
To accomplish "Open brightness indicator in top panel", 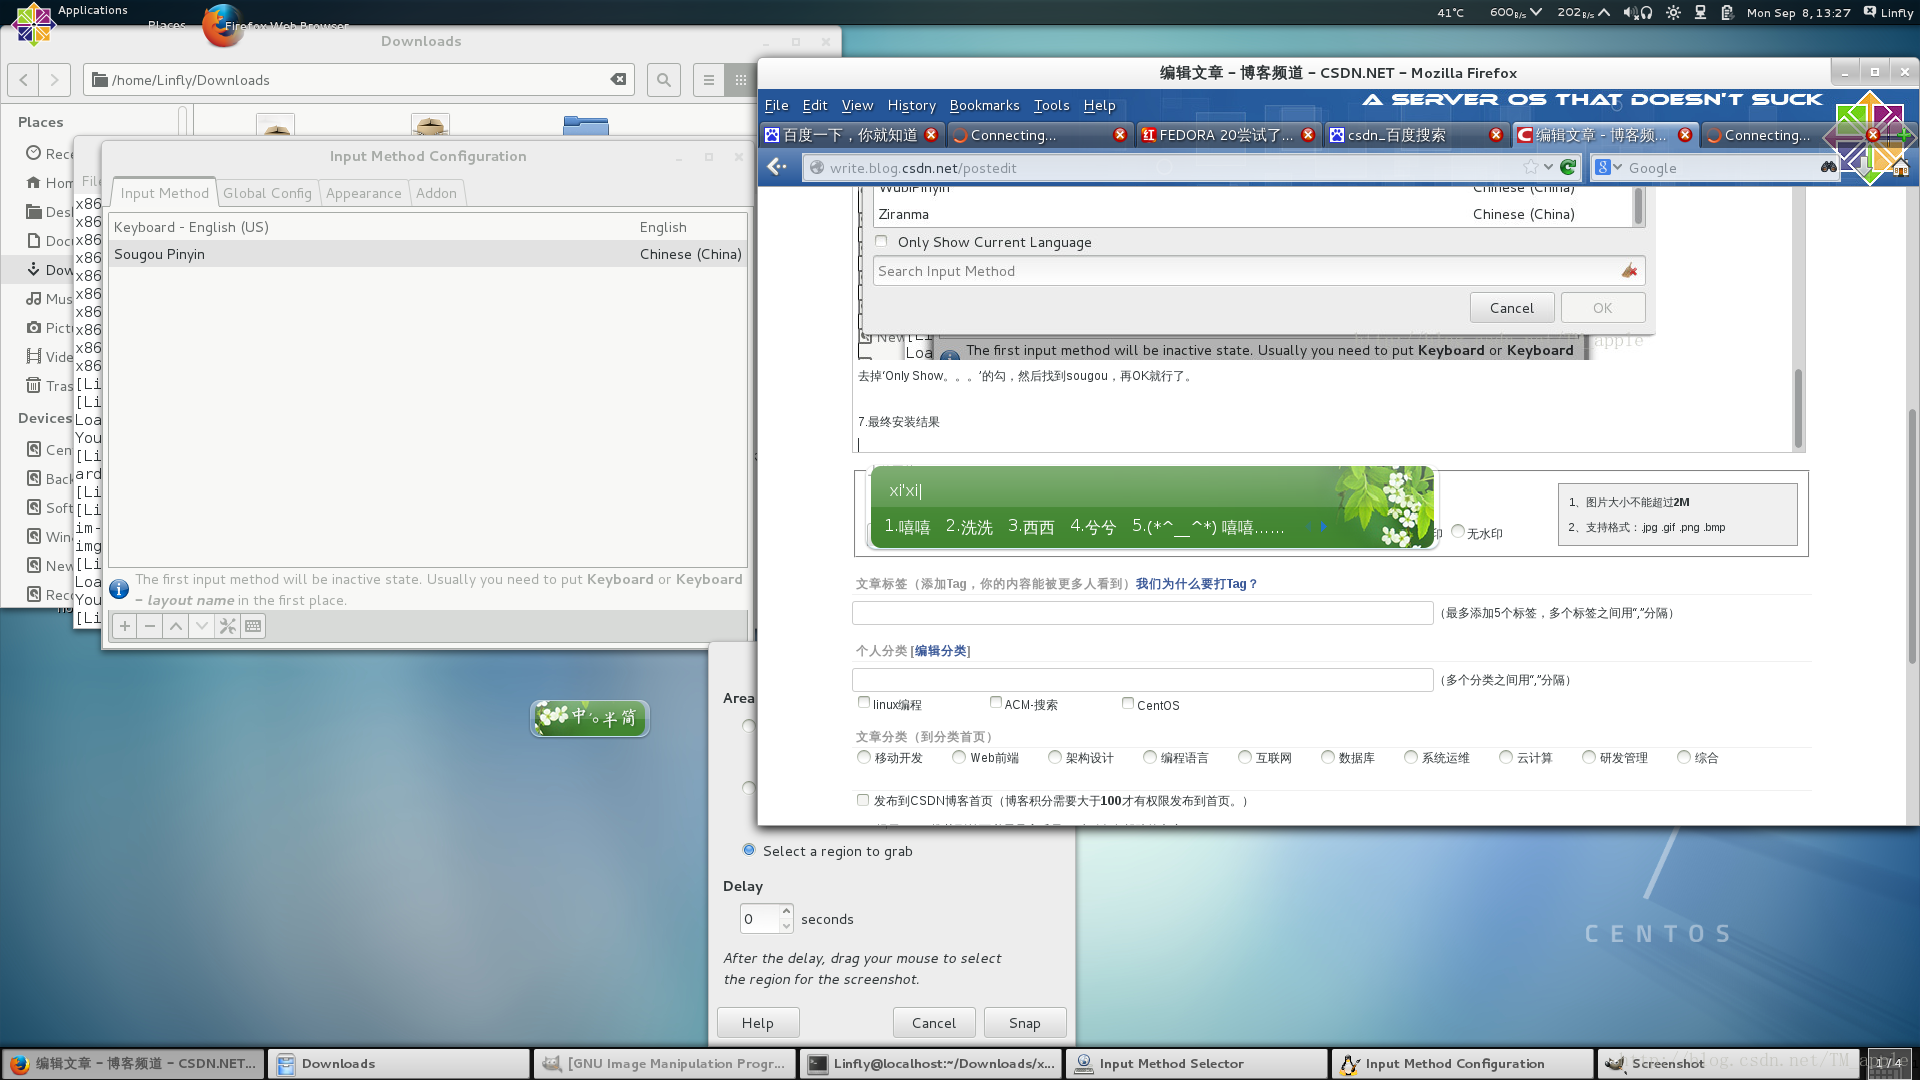I will (1673, 13).
